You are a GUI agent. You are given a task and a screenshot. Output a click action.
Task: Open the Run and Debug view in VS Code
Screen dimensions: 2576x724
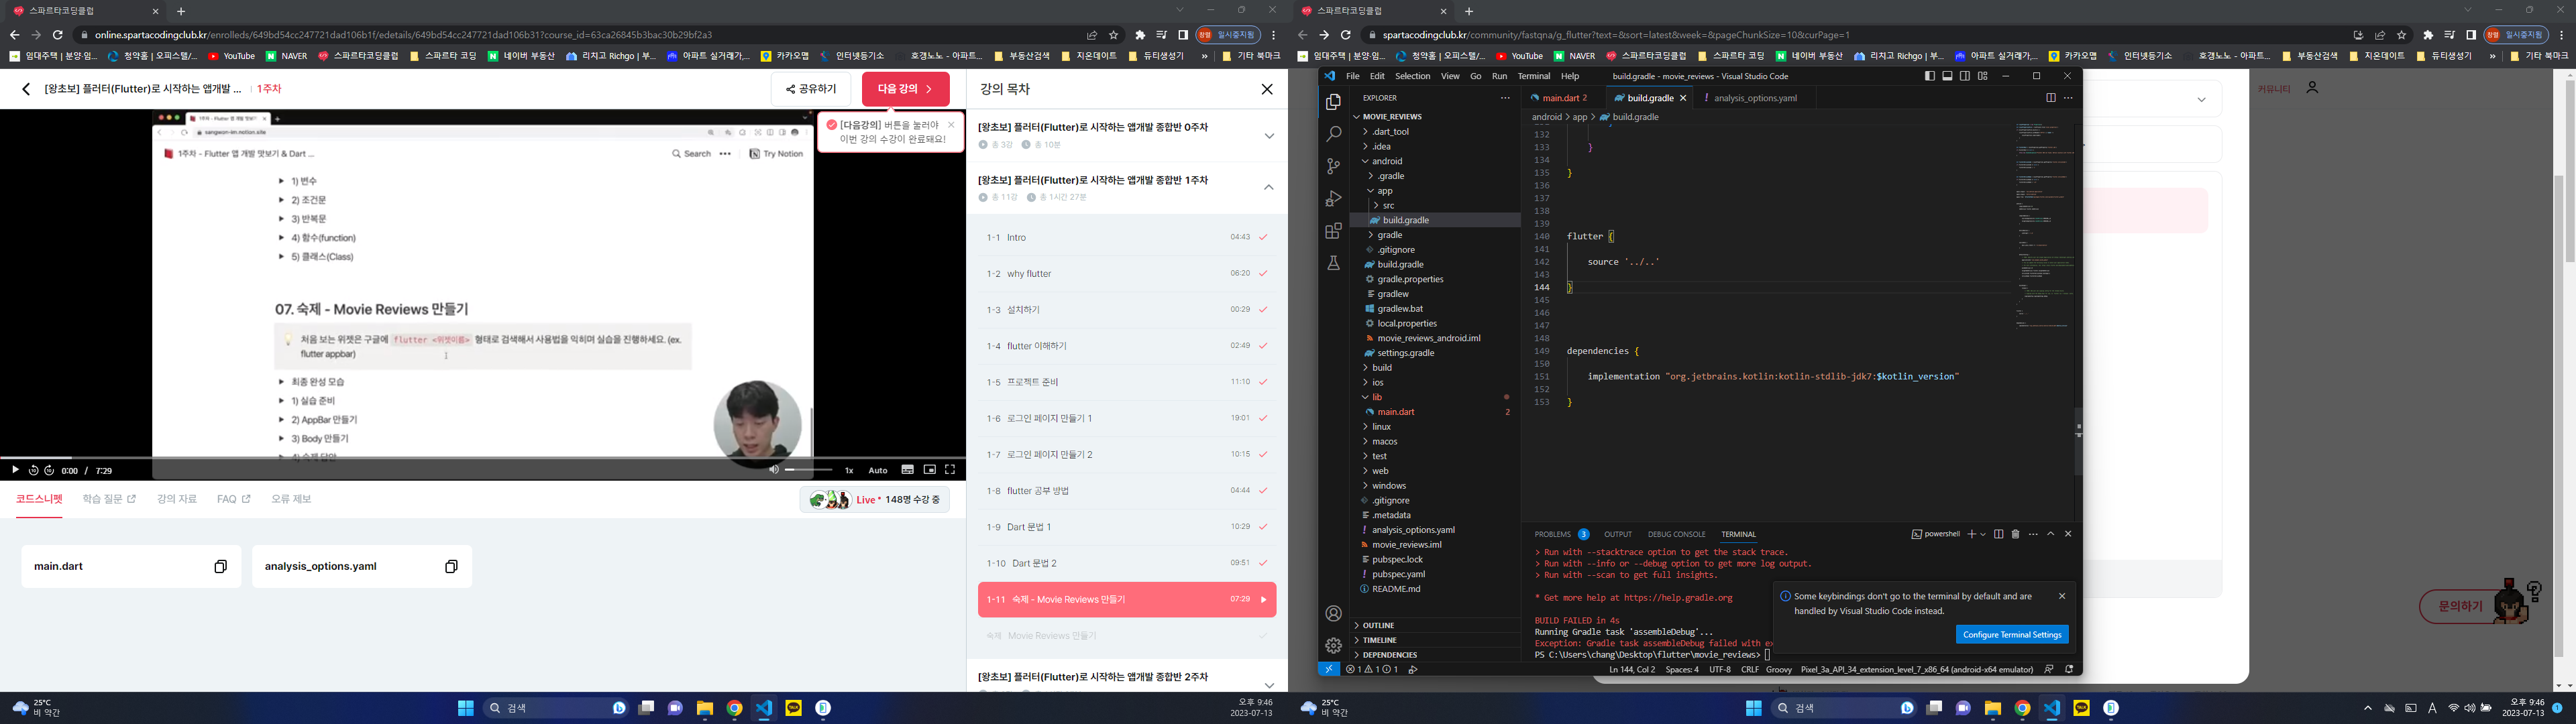point(1333,199)
